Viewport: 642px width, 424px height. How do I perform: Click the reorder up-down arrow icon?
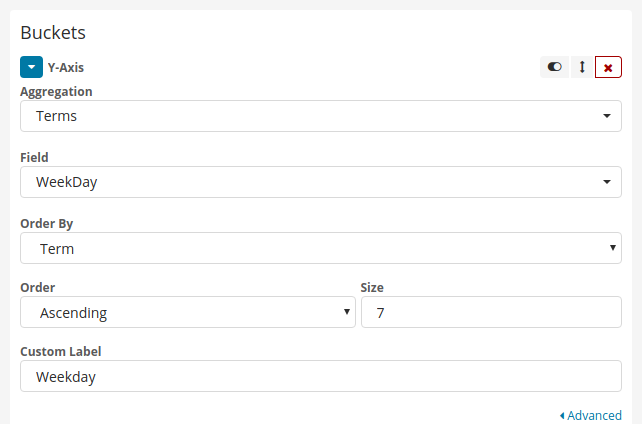[x=582, y=67]
